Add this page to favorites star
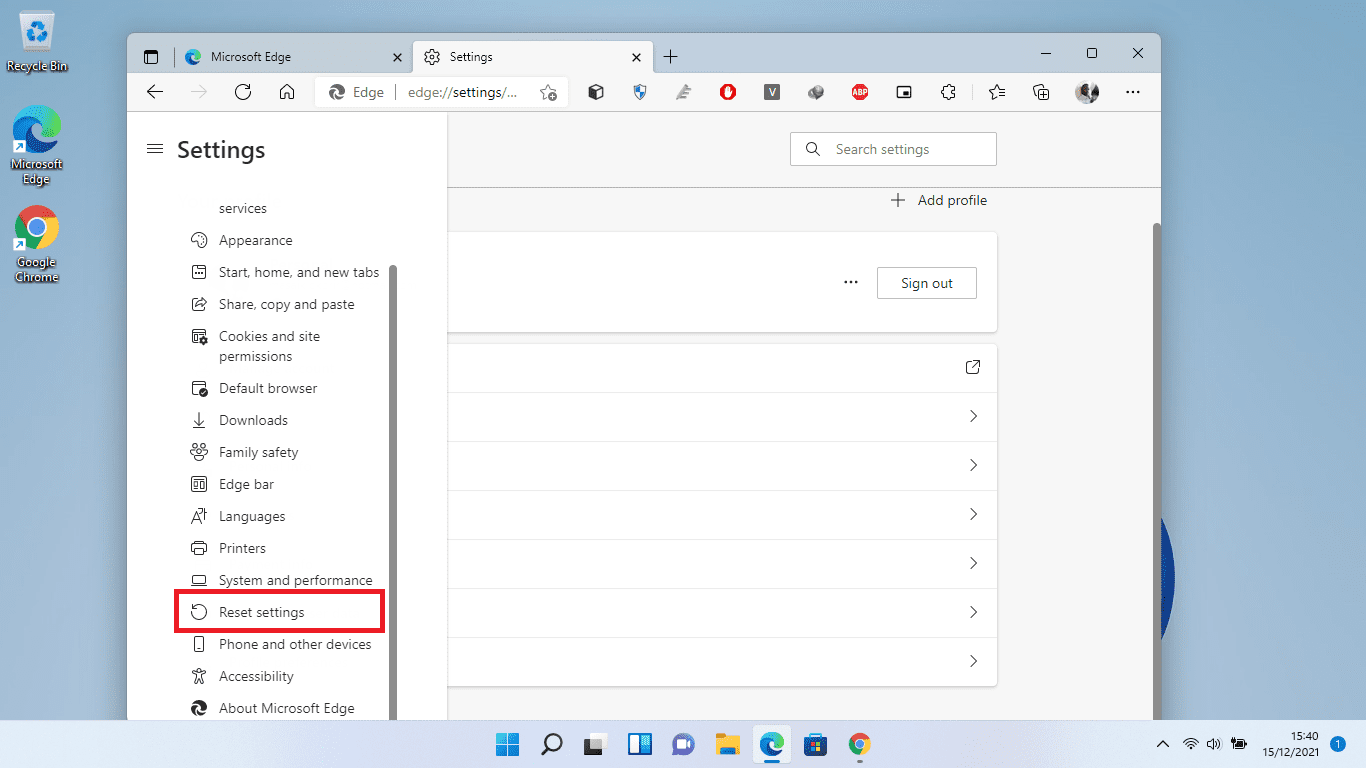Image resolution: width=1366 pixels, height=768 pixels. coord(548,92)
